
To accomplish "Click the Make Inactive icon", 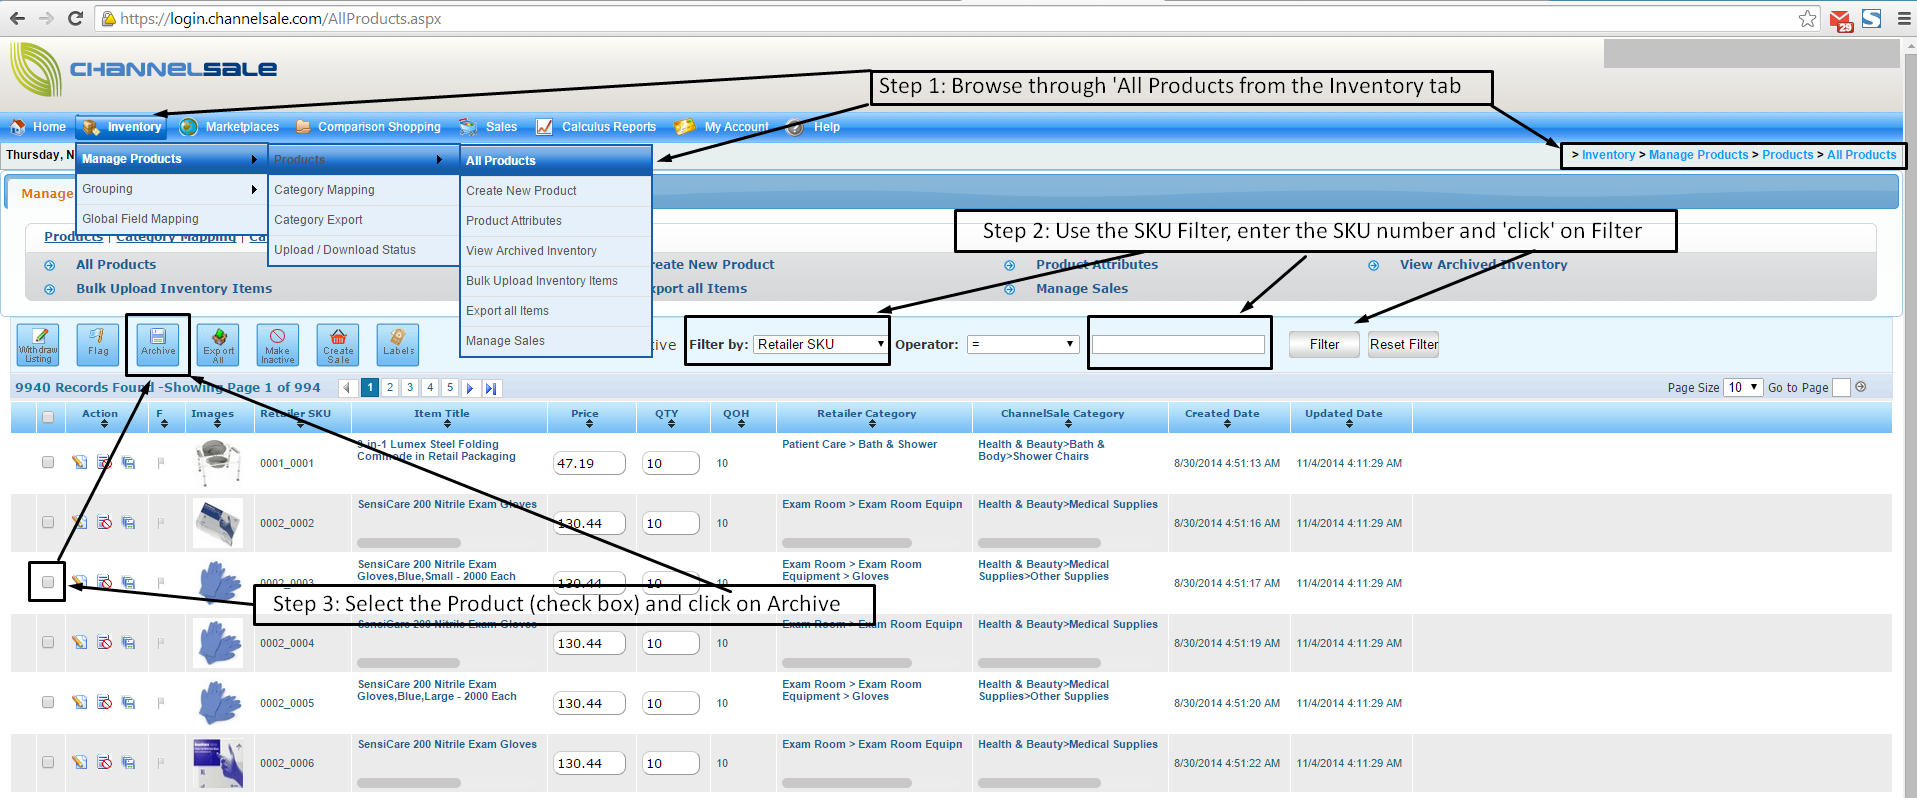I will 277,344.
